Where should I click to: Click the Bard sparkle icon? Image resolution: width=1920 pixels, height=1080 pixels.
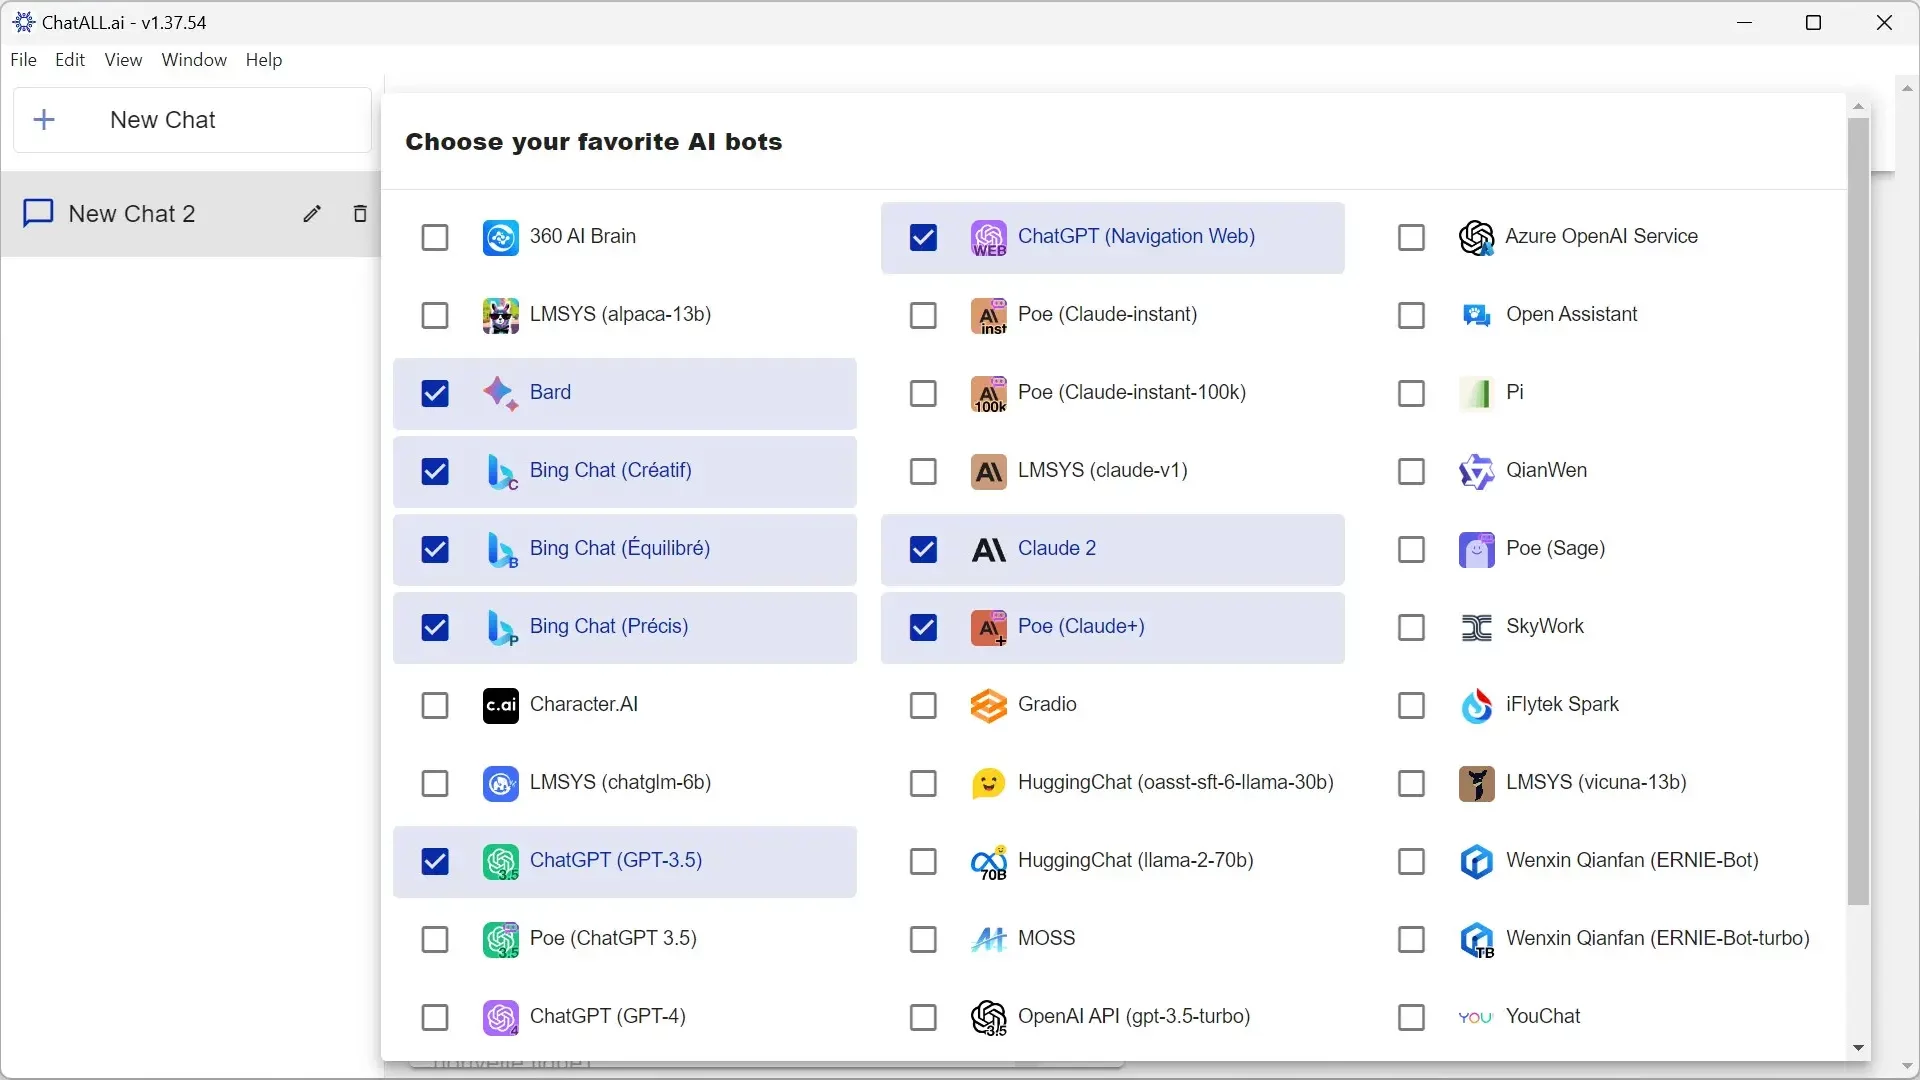pos(500,394)
